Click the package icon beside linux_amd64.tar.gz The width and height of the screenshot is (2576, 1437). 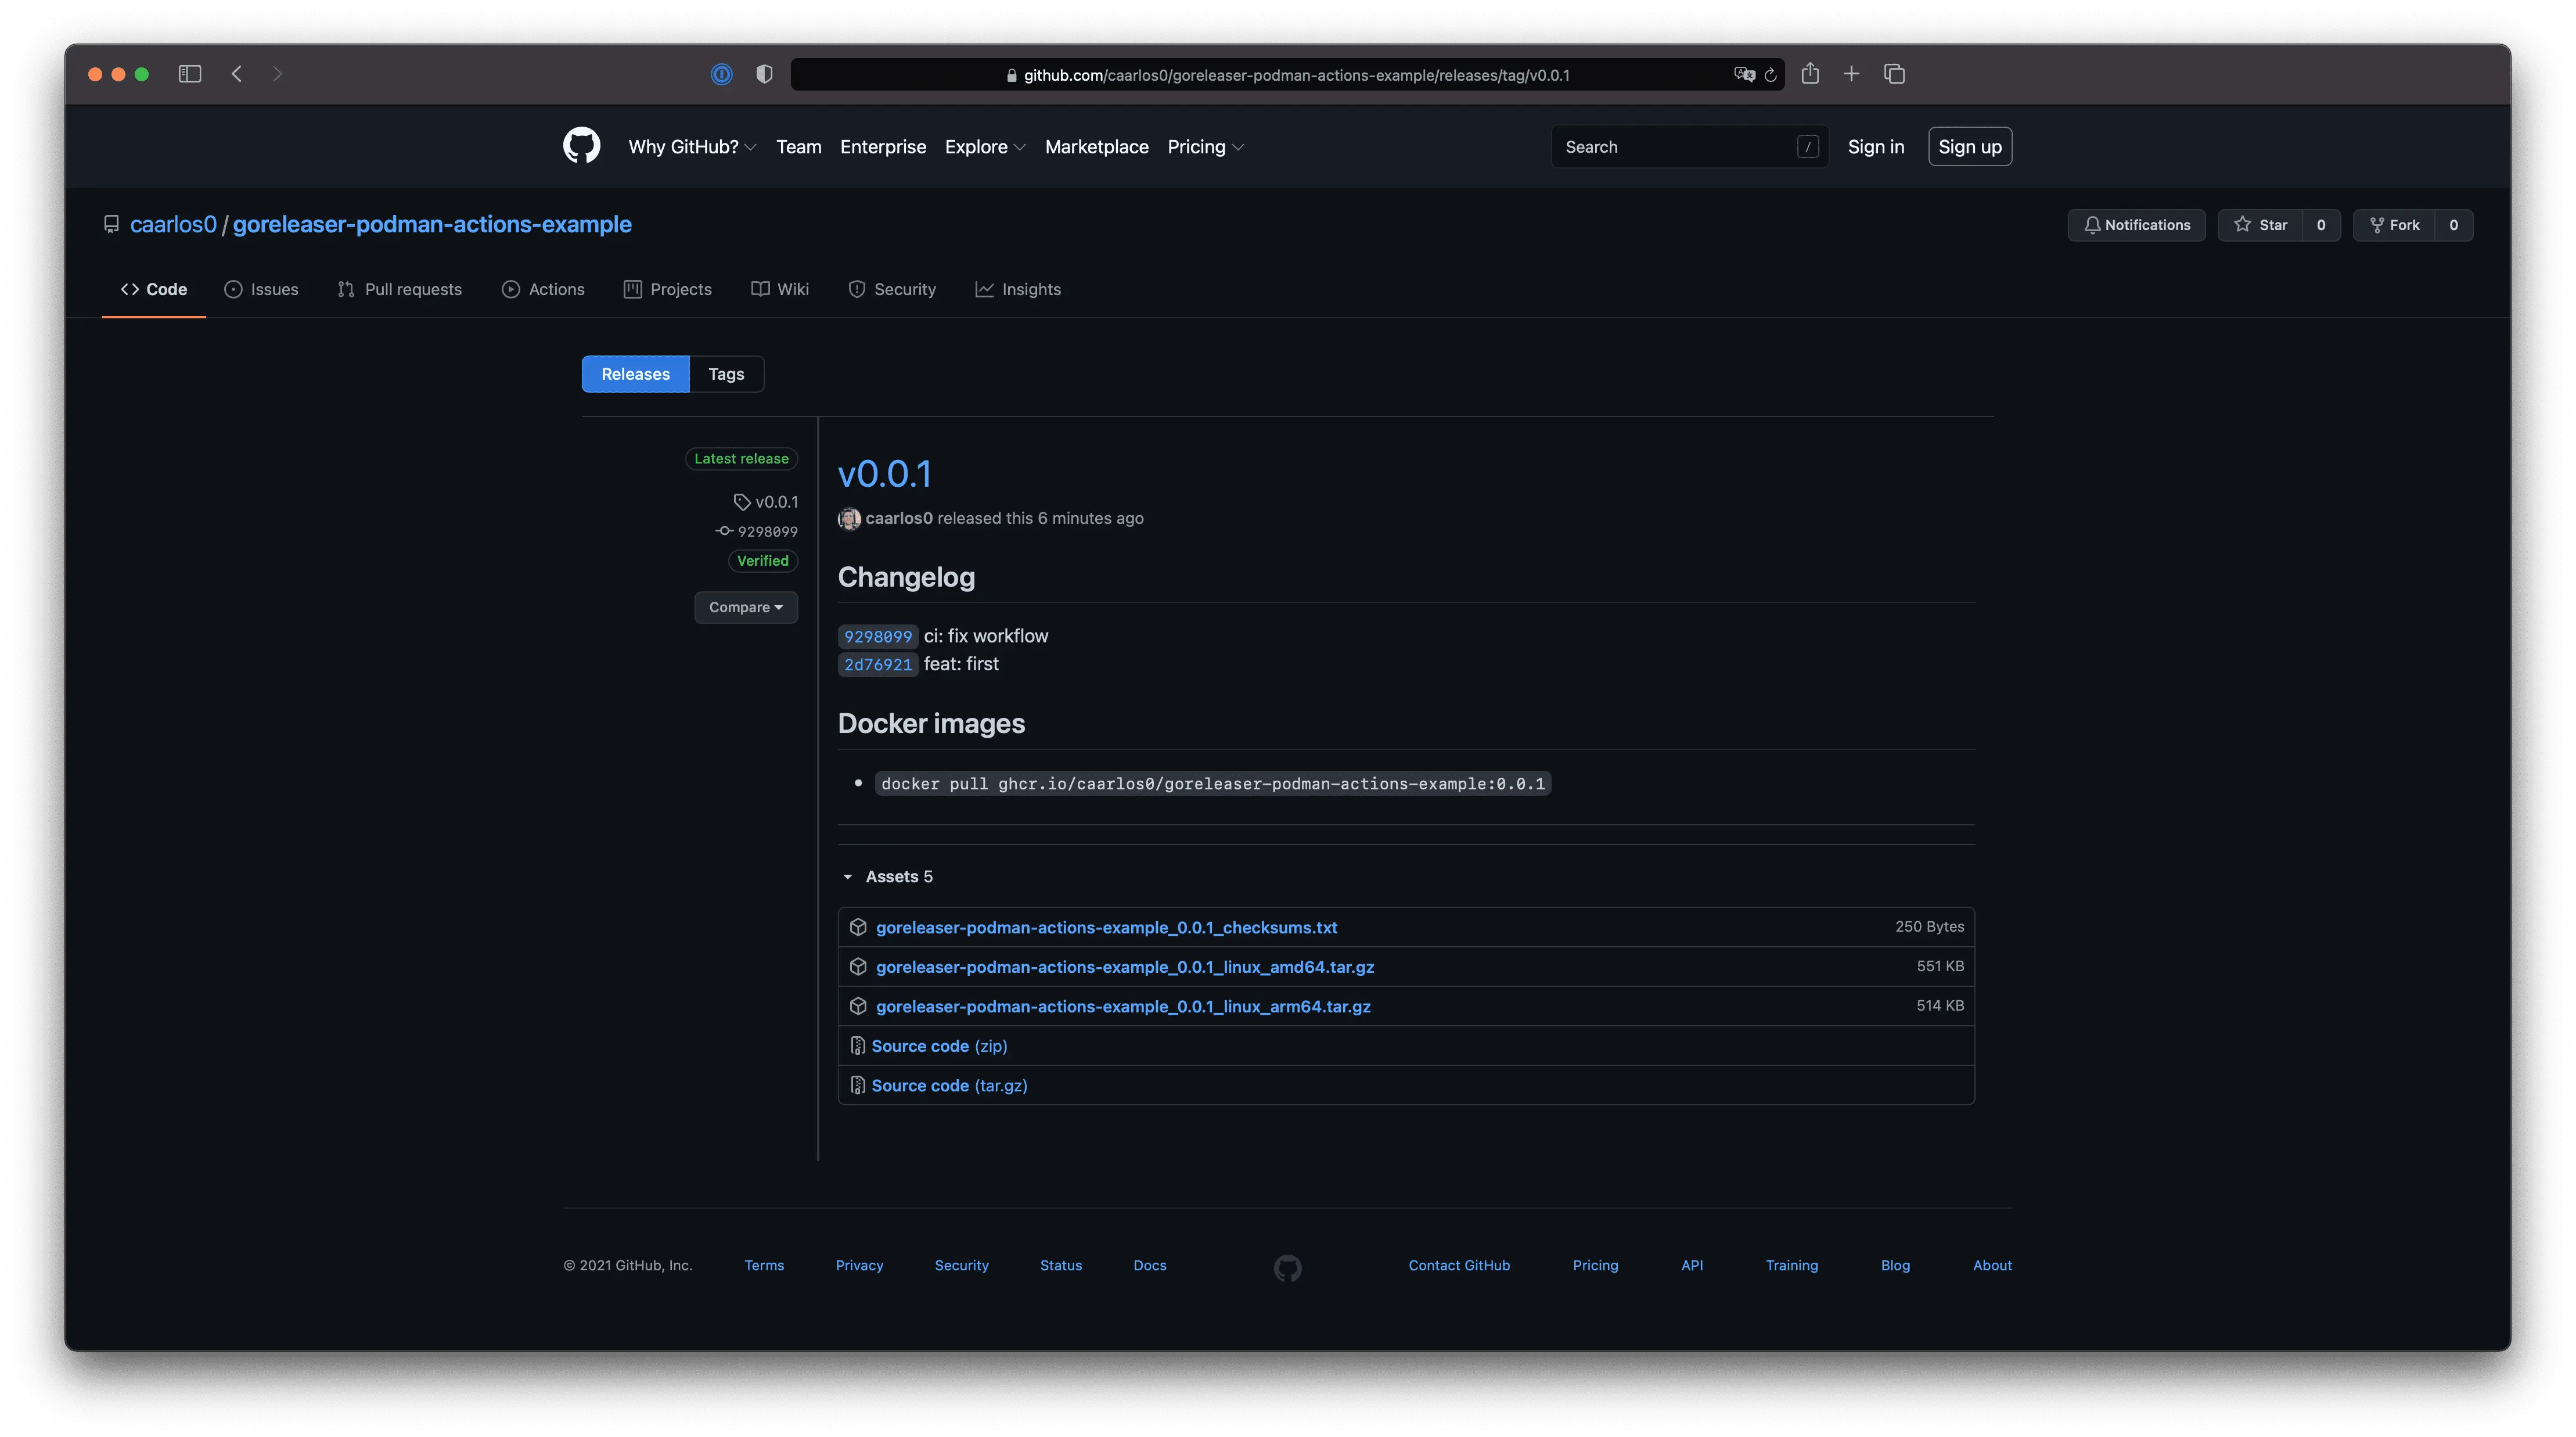[858, 966]
